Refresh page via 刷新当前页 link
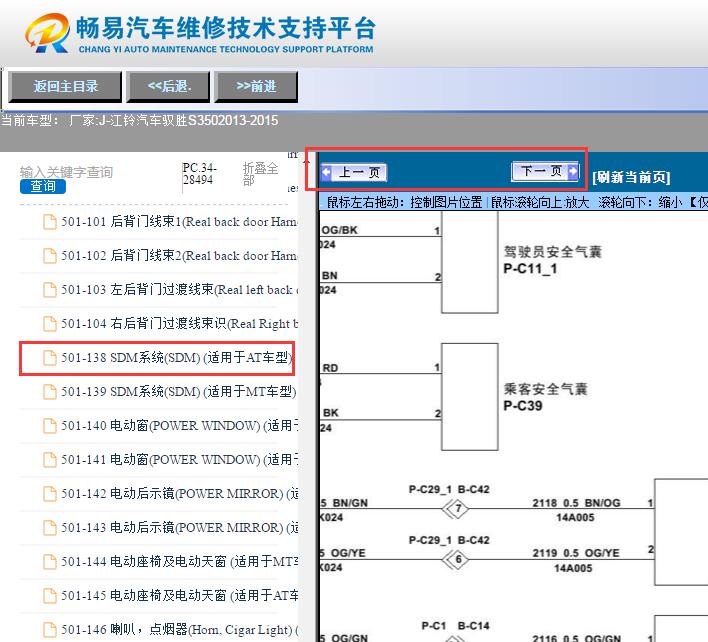708x642 pixels. 631,177
